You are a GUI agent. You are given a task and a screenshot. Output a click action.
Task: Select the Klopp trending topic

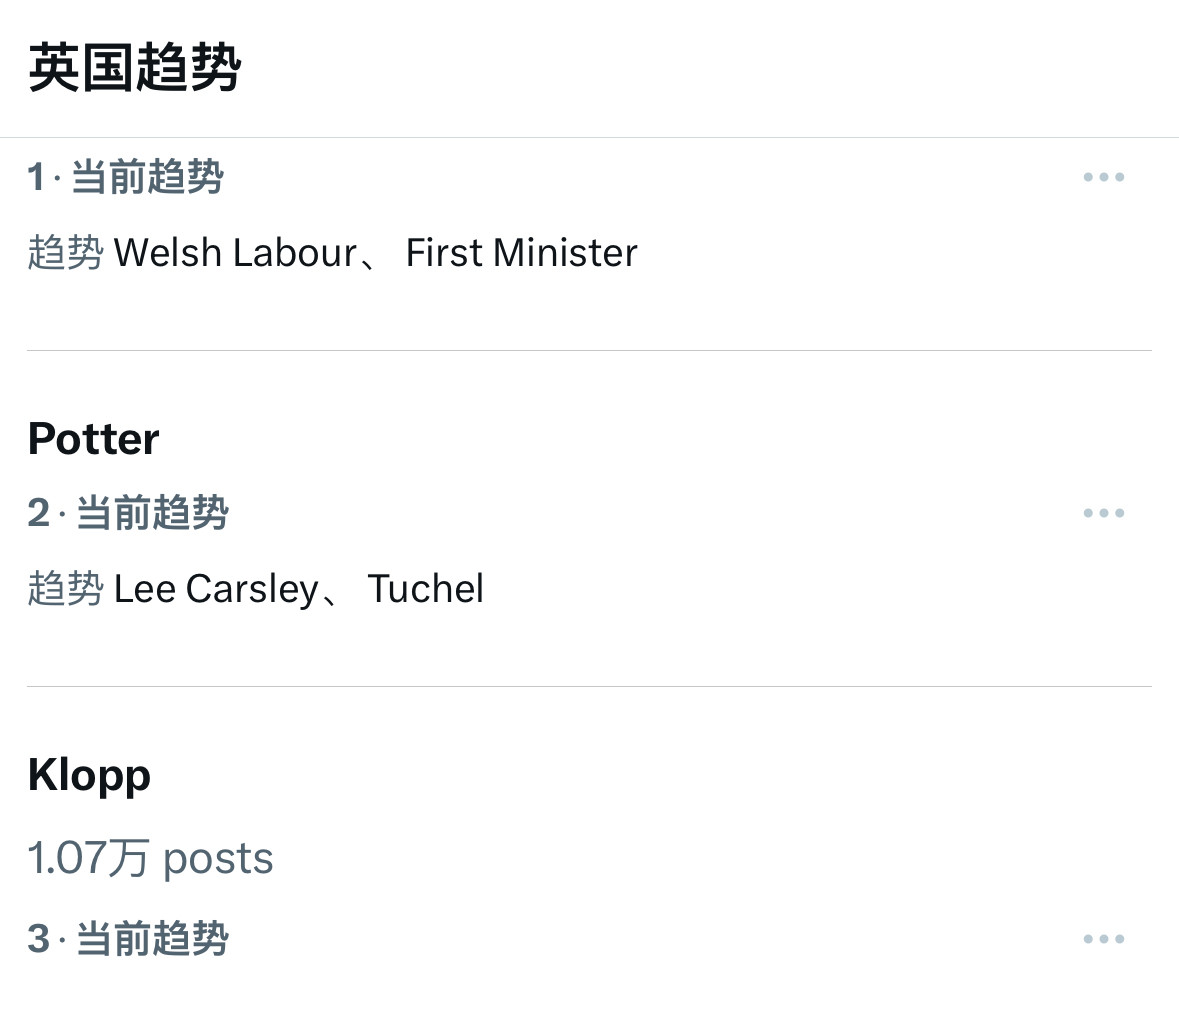click(90, 775)
